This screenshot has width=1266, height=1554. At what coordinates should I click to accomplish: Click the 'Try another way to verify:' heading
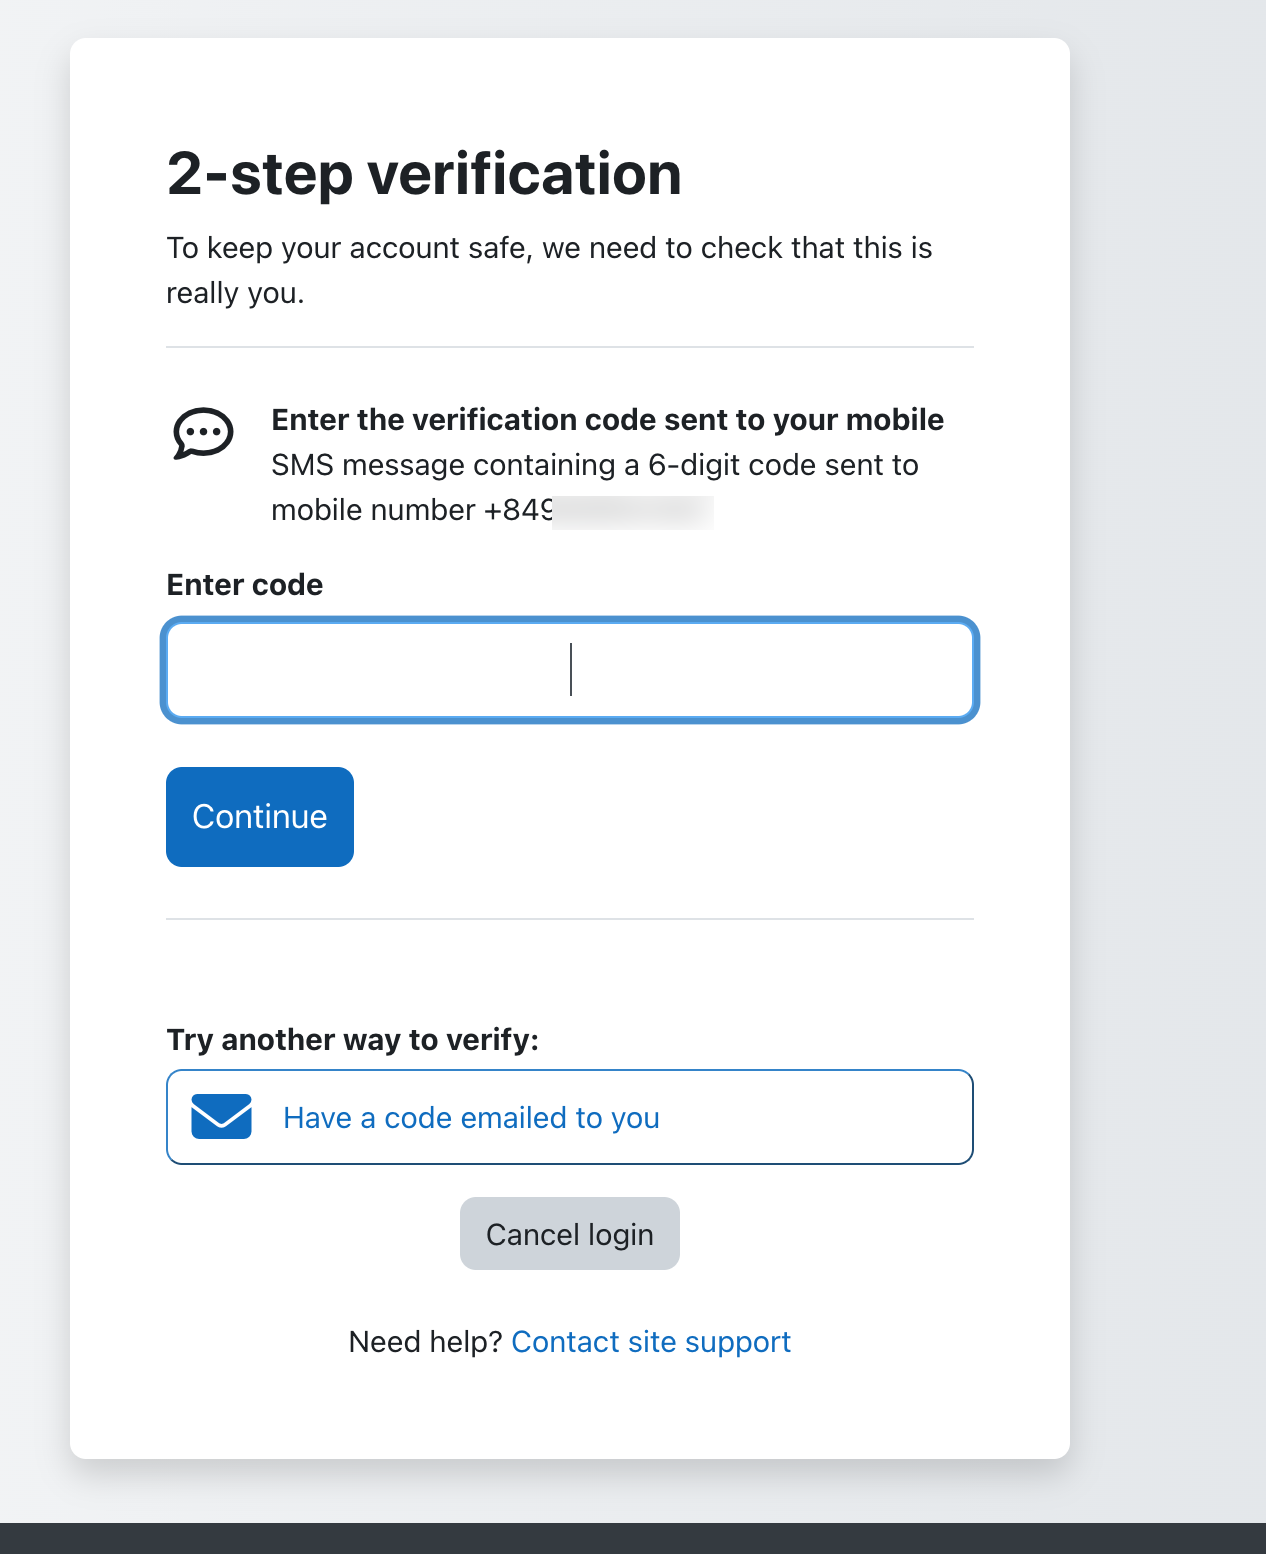353,1040
